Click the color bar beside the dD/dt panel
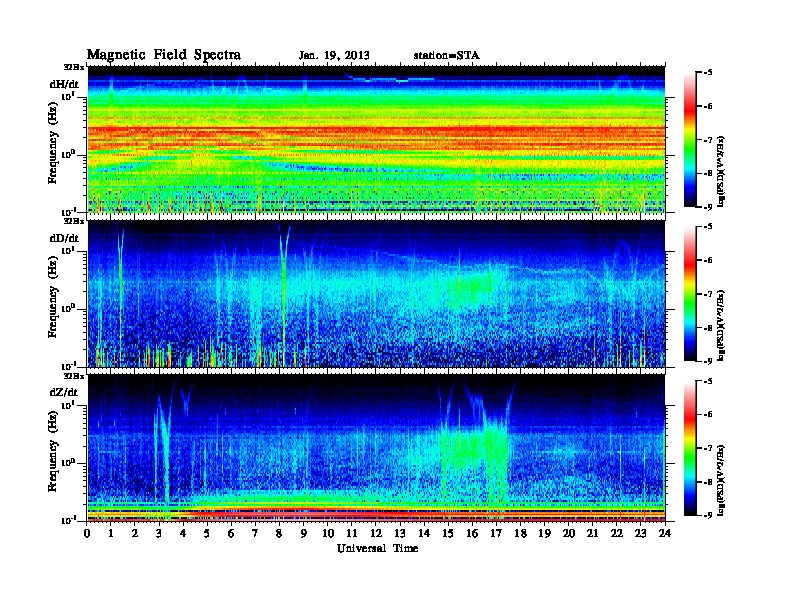Viewport: 792px width, 612px height. pos(690,294)
